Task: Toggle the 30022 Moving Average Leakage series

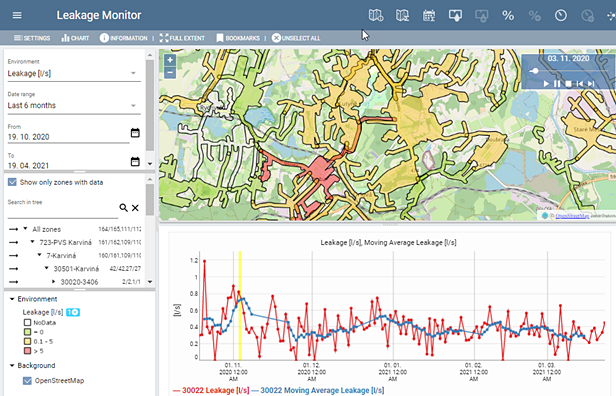Action: [317, 390]
